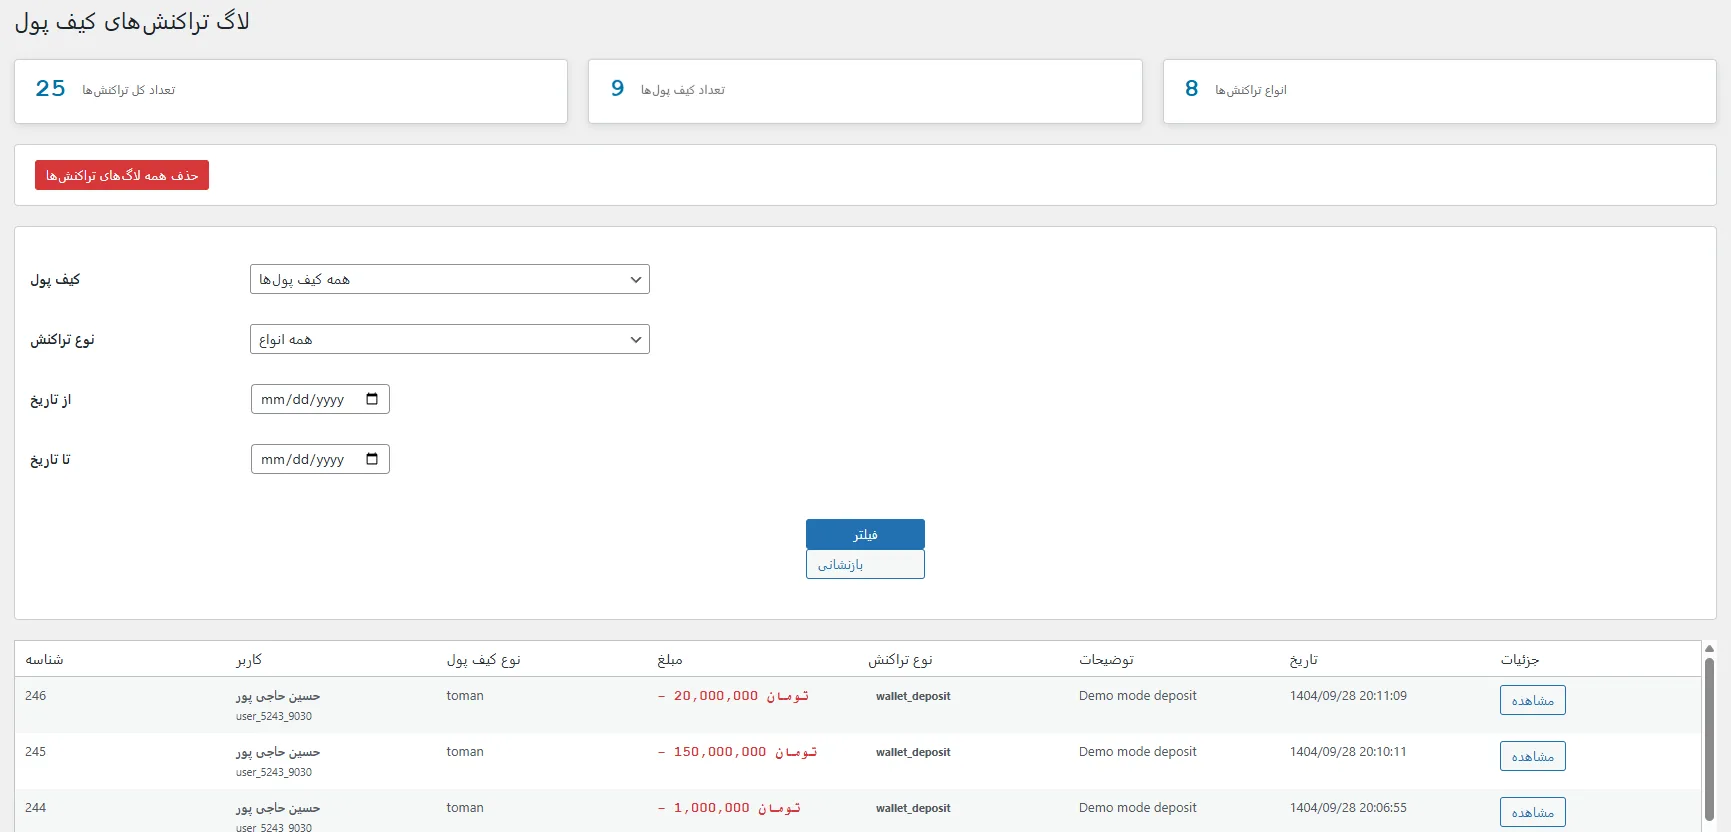Open calendar picker icon in تا تاریخ field
This screenshot has height=832, width=1731.
[x=372, y=459]
